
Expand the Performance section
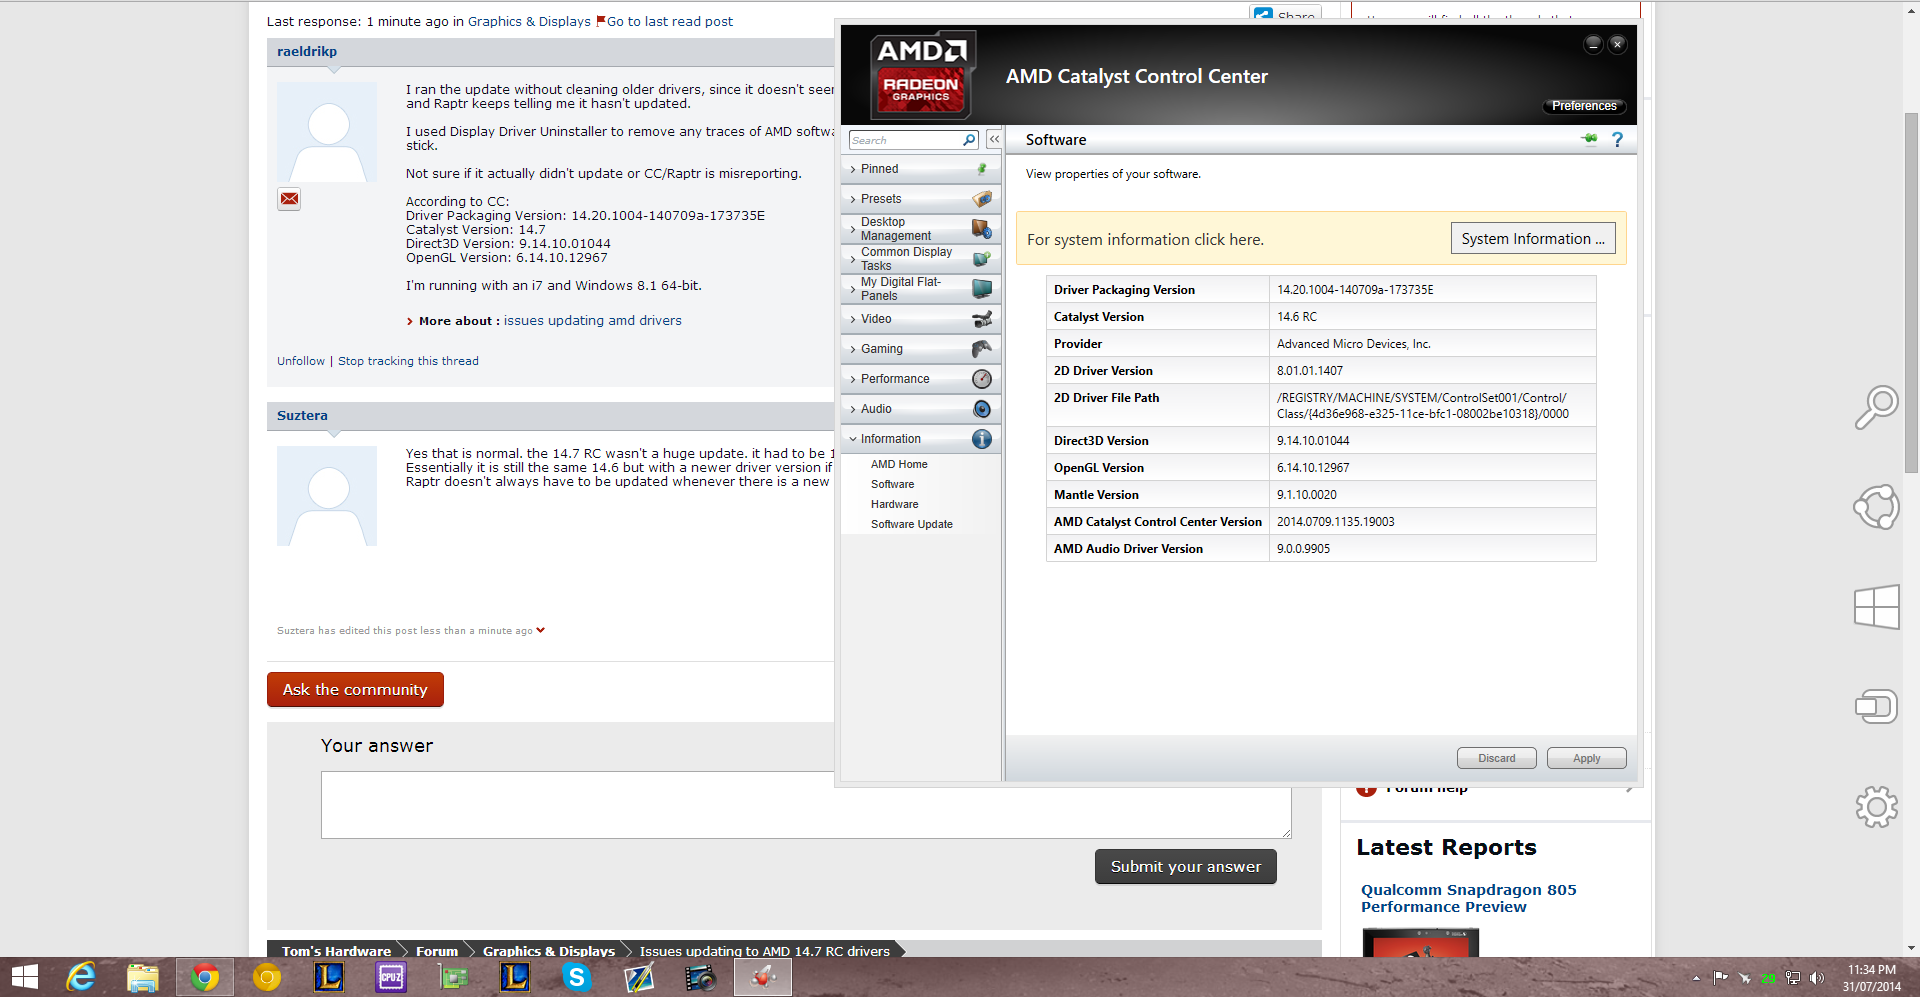[921, 379]
